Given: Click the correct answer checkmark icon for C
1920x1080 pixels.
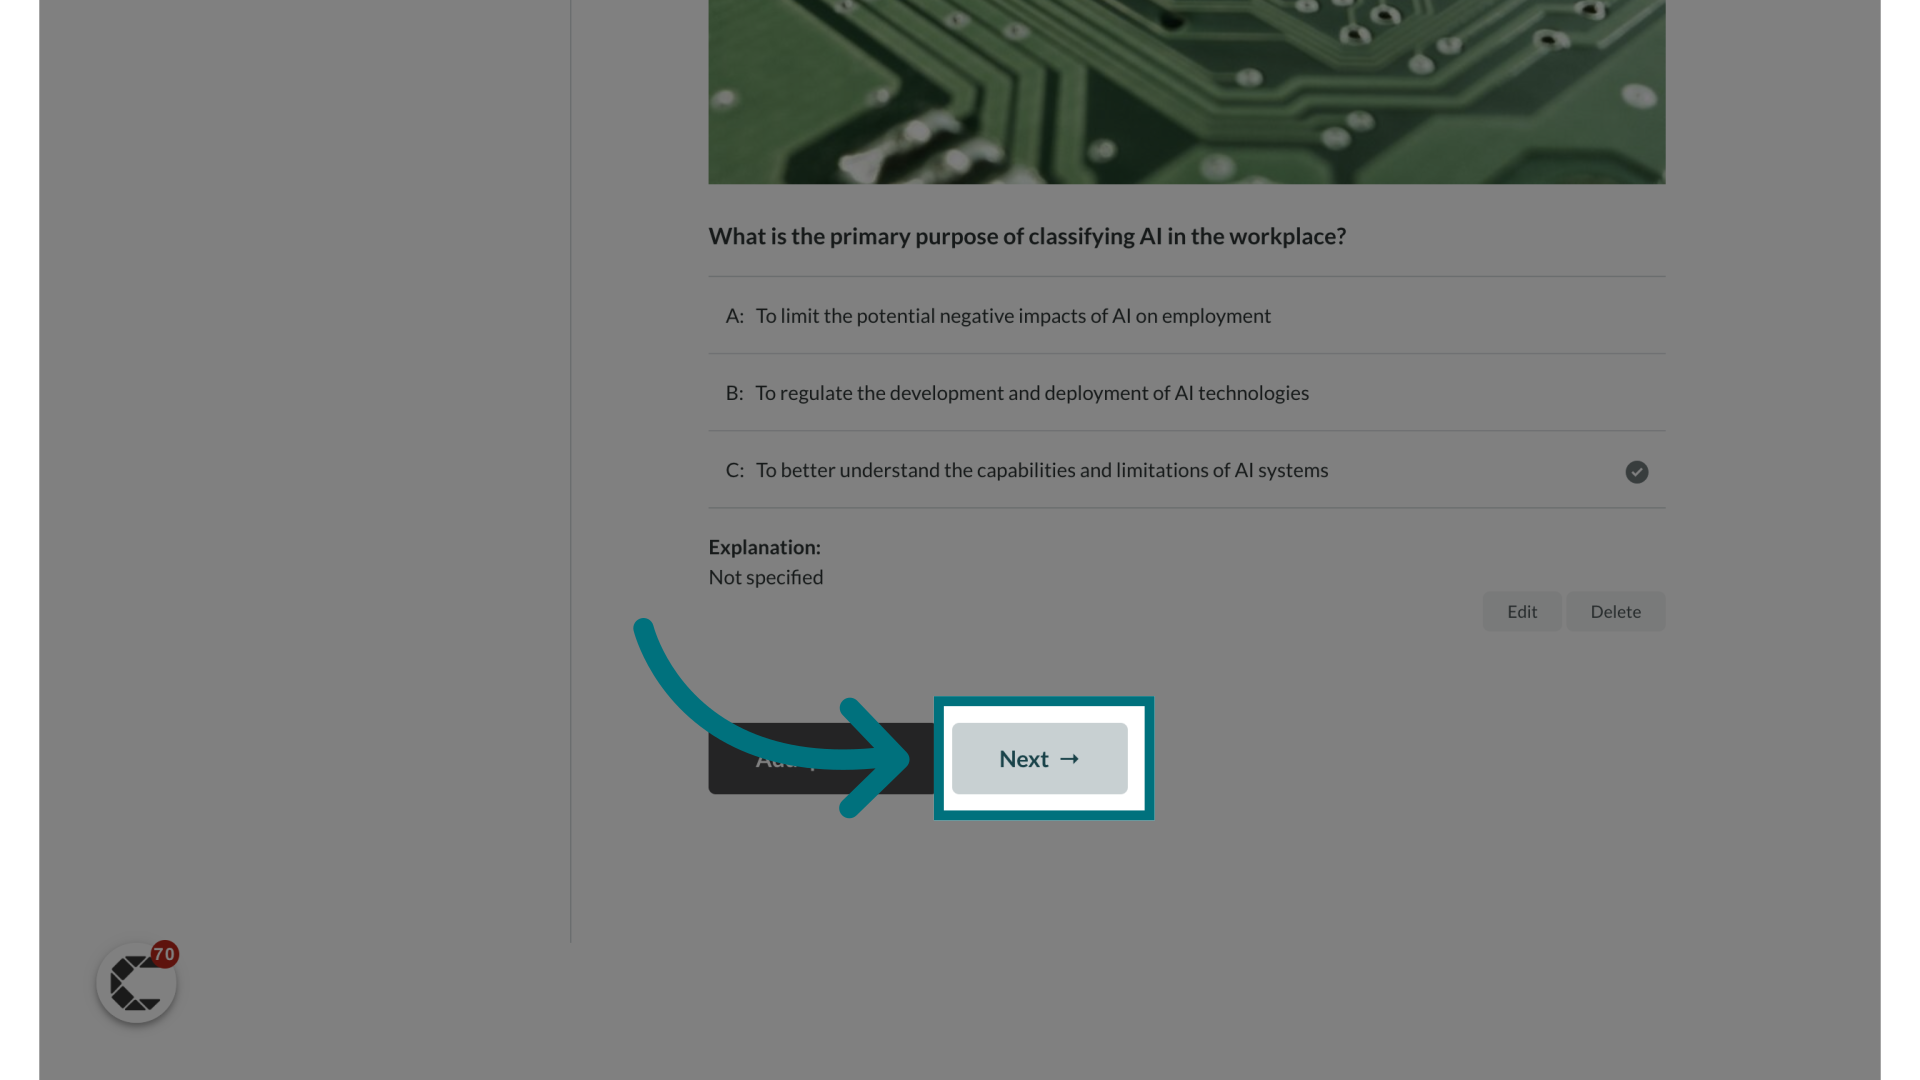Looking at the screenshot, I should 1636,472.
